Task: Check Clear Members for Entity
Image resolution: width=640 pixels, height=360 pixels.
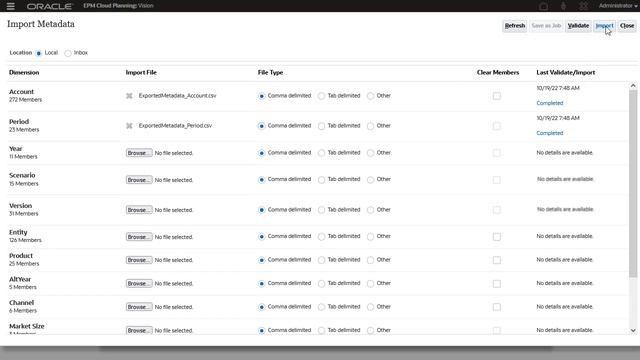Action: coord(497,237)
